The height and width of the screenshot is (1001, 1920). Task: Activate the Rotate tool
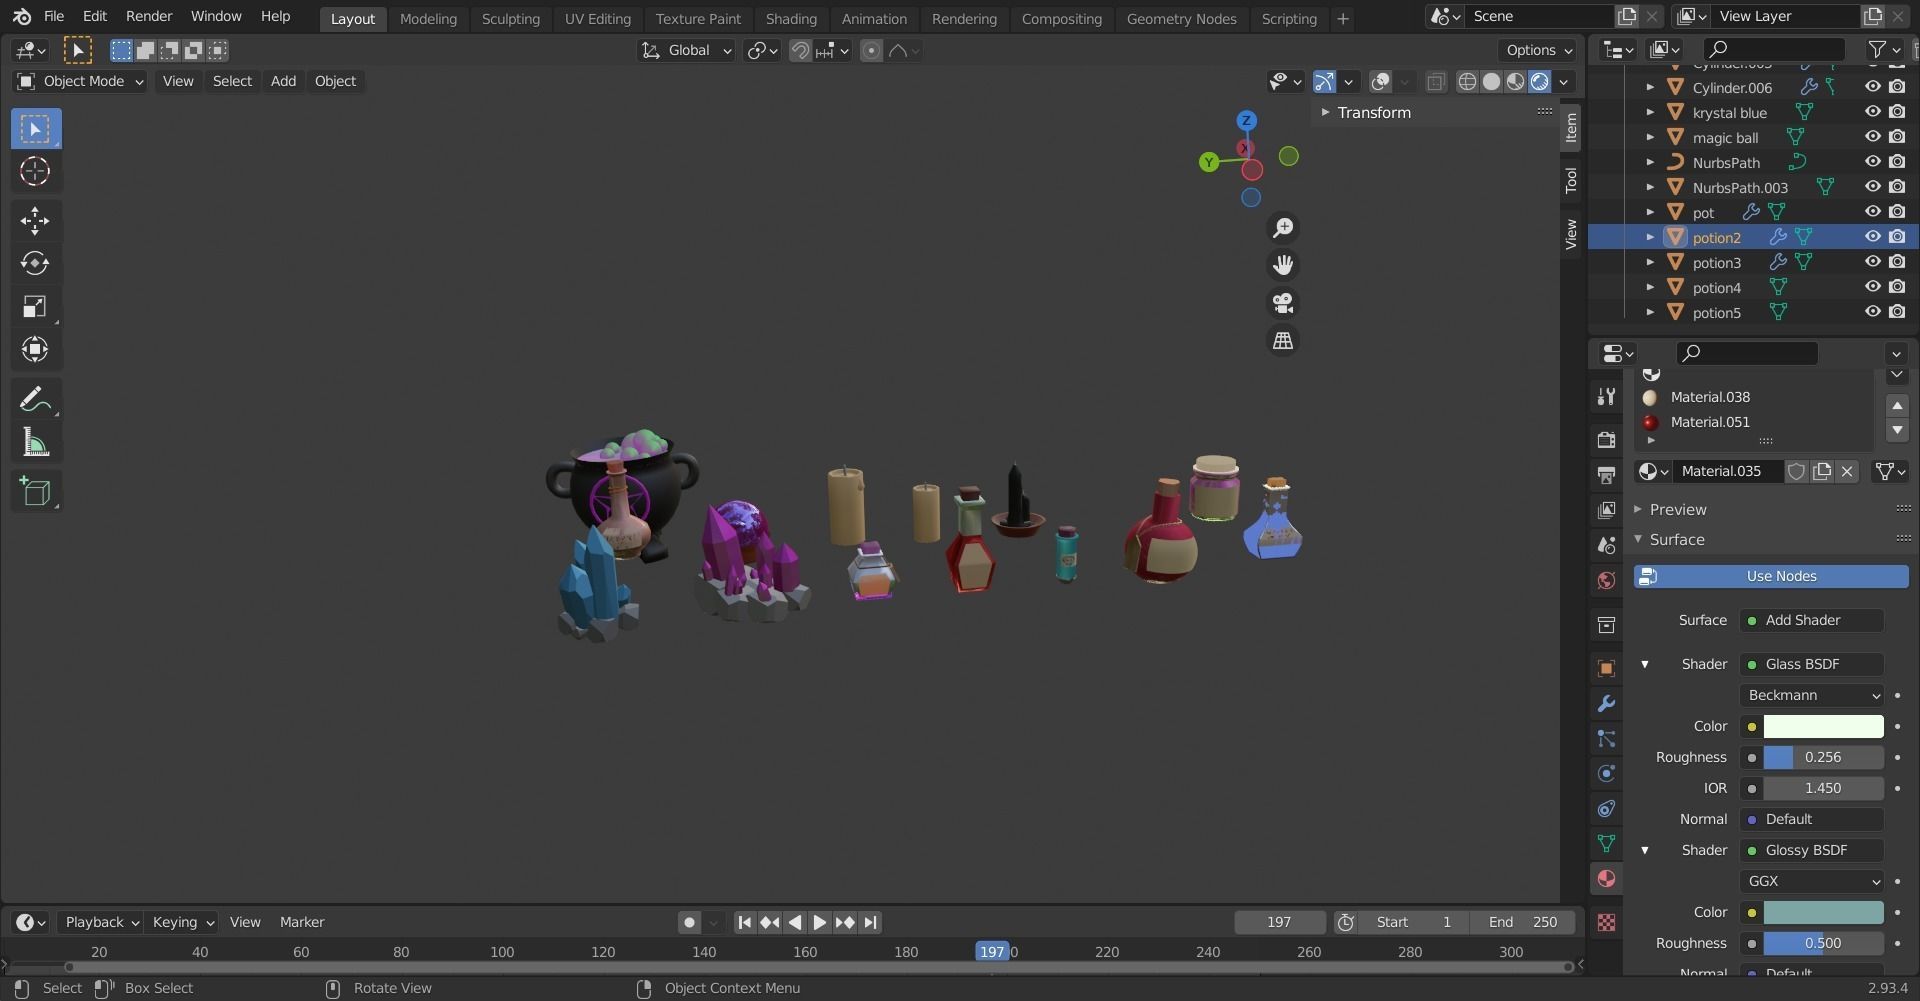35,263
